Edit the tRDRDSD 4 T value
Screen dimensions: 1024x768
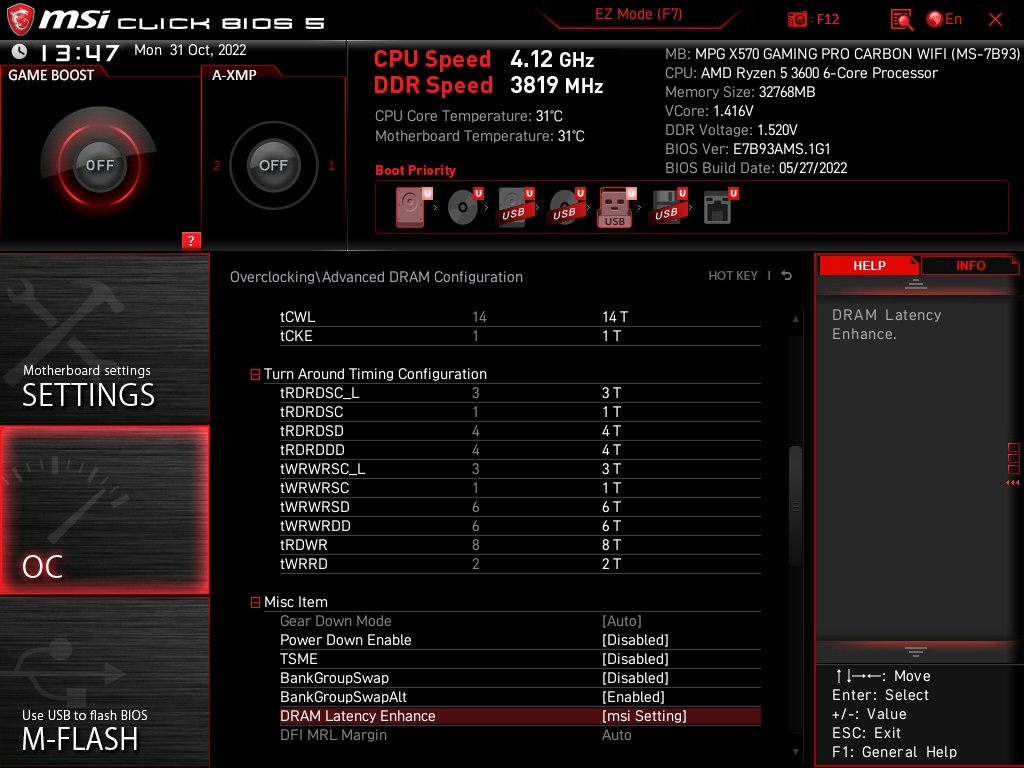[611, 431]
